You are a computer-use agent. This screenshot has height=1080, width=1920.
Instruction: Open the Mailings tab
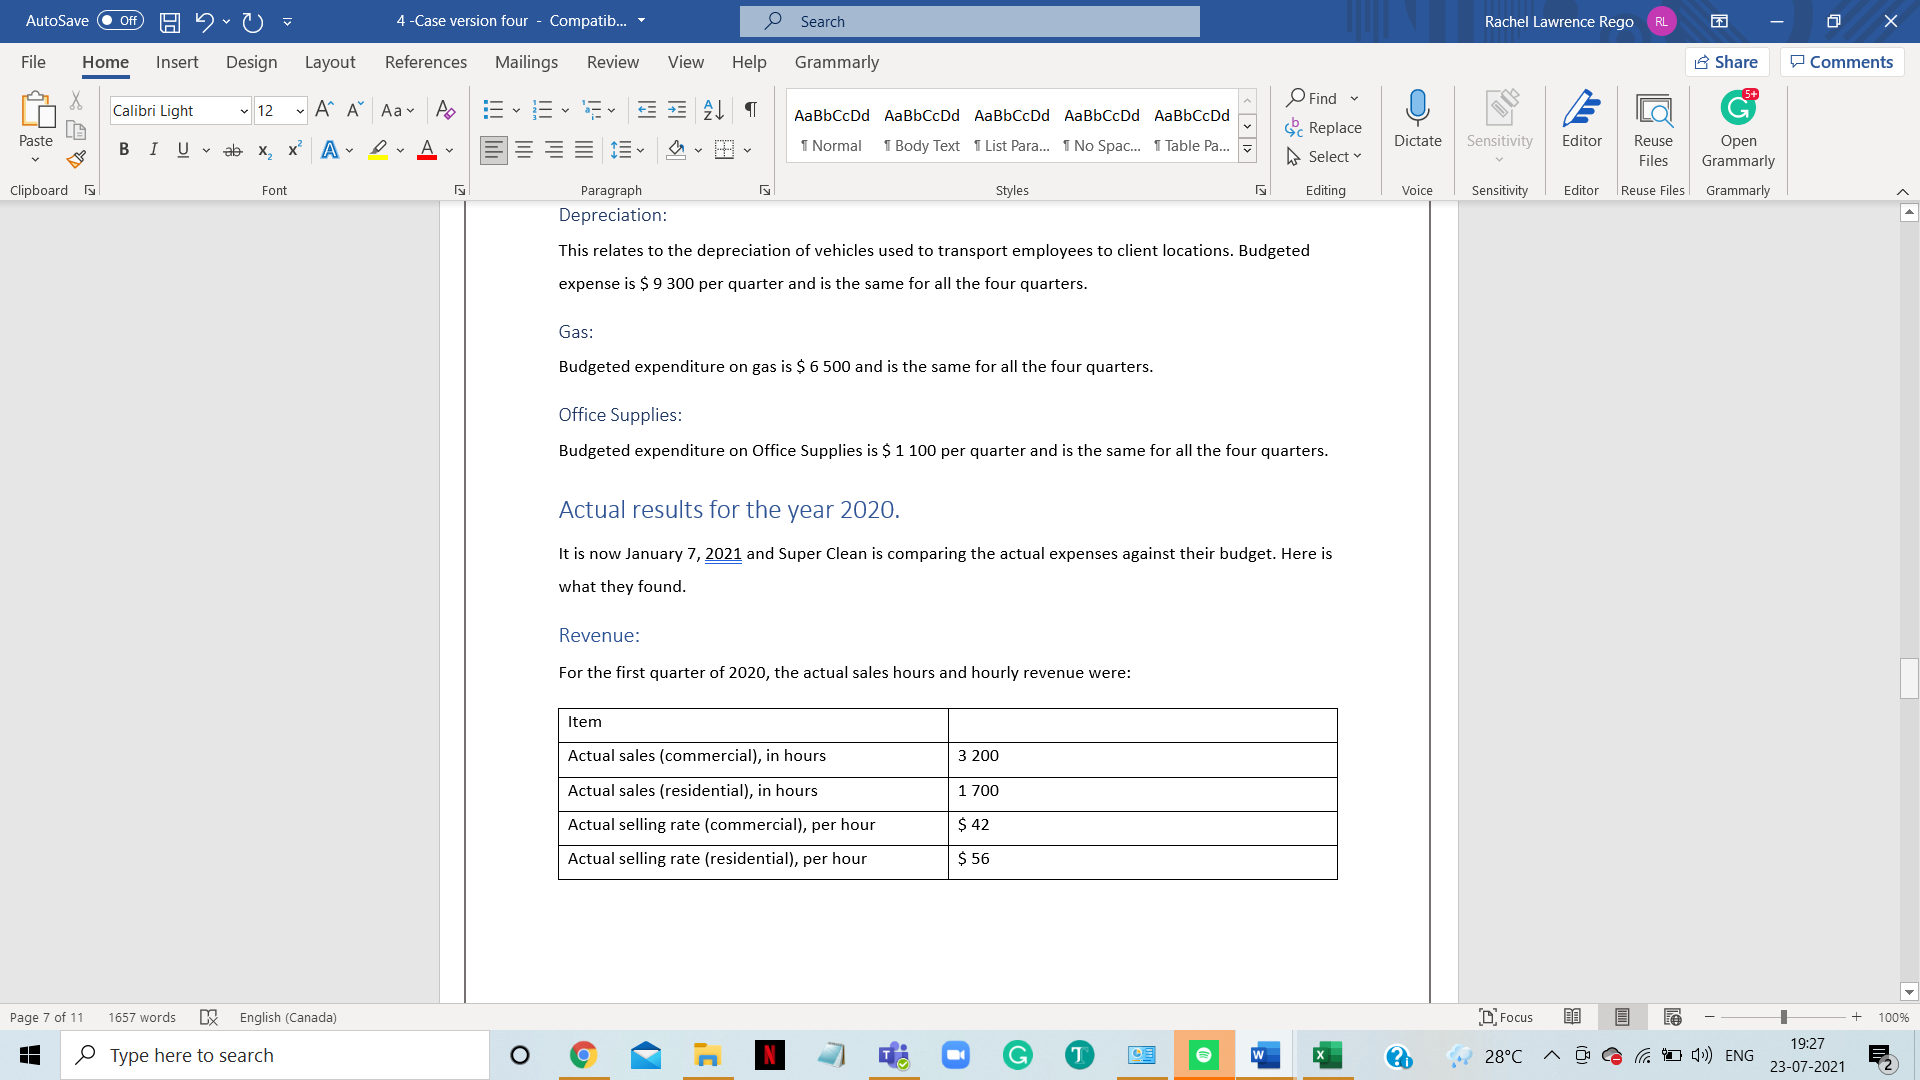[526, 62]
